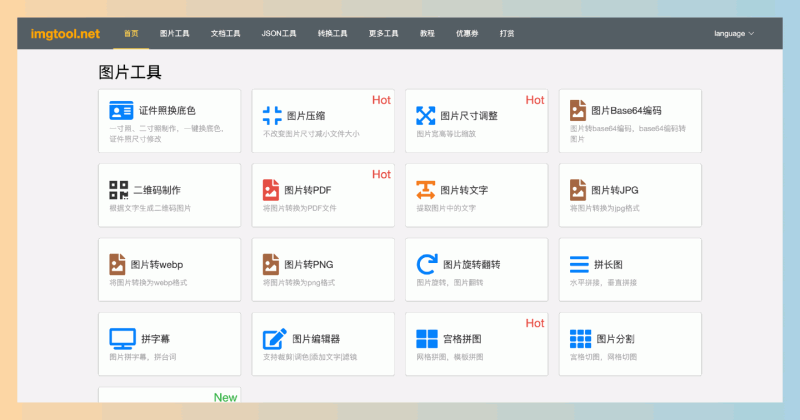This screenshot has width=800, height=420.
Task: Click the 图片工具 section heading
Action: [x=130, y=72]
